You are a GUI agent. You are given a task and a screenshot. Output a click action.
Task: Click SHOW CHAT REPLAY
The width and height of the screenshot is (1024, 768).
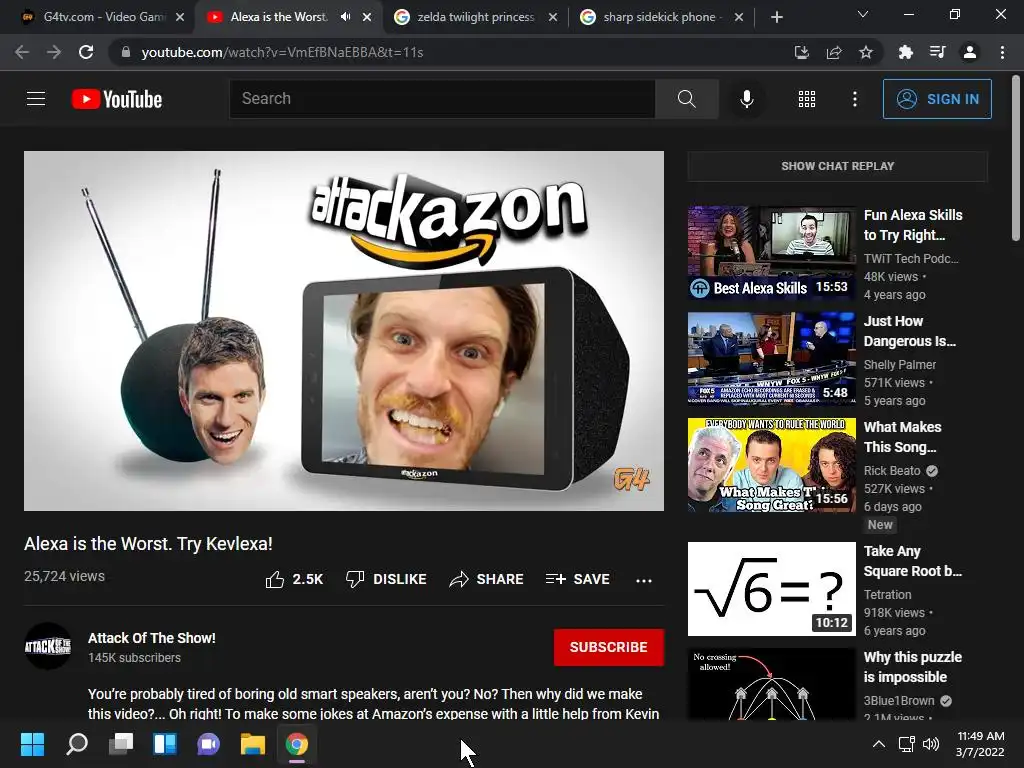837,166
